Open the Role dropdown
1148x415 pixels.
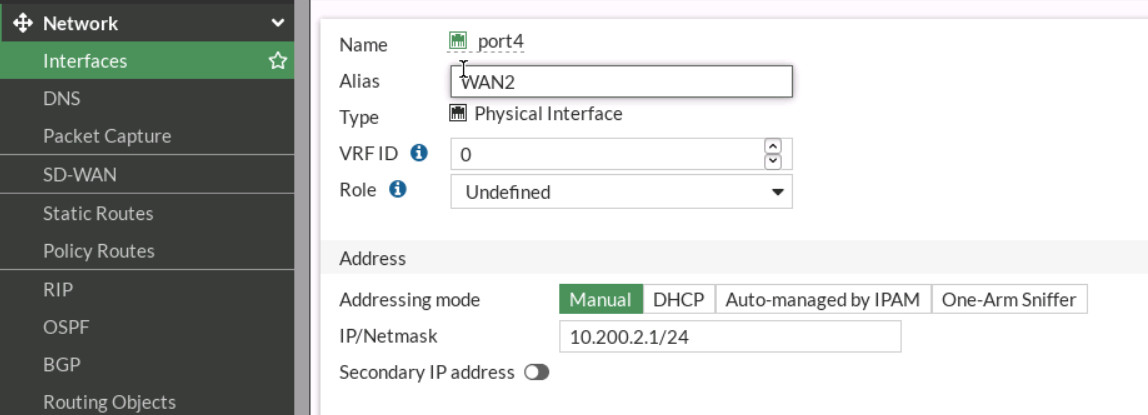click(621, 192)
